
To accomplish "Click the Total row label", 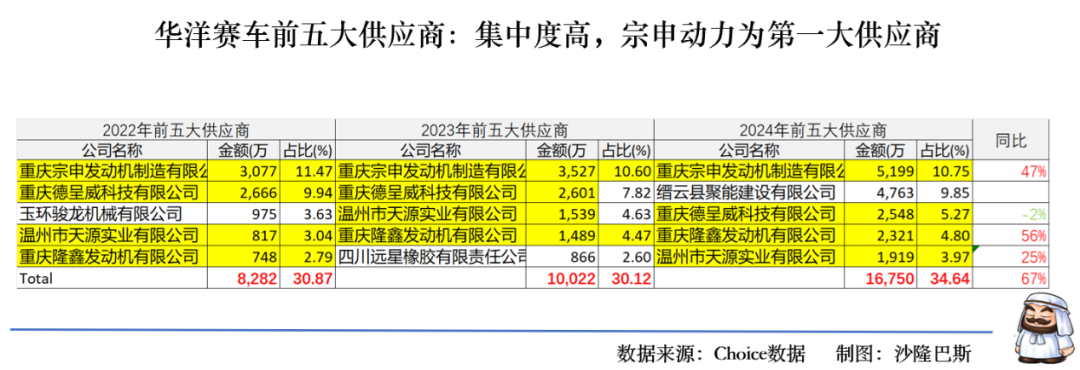I will (x=112, y=278).
